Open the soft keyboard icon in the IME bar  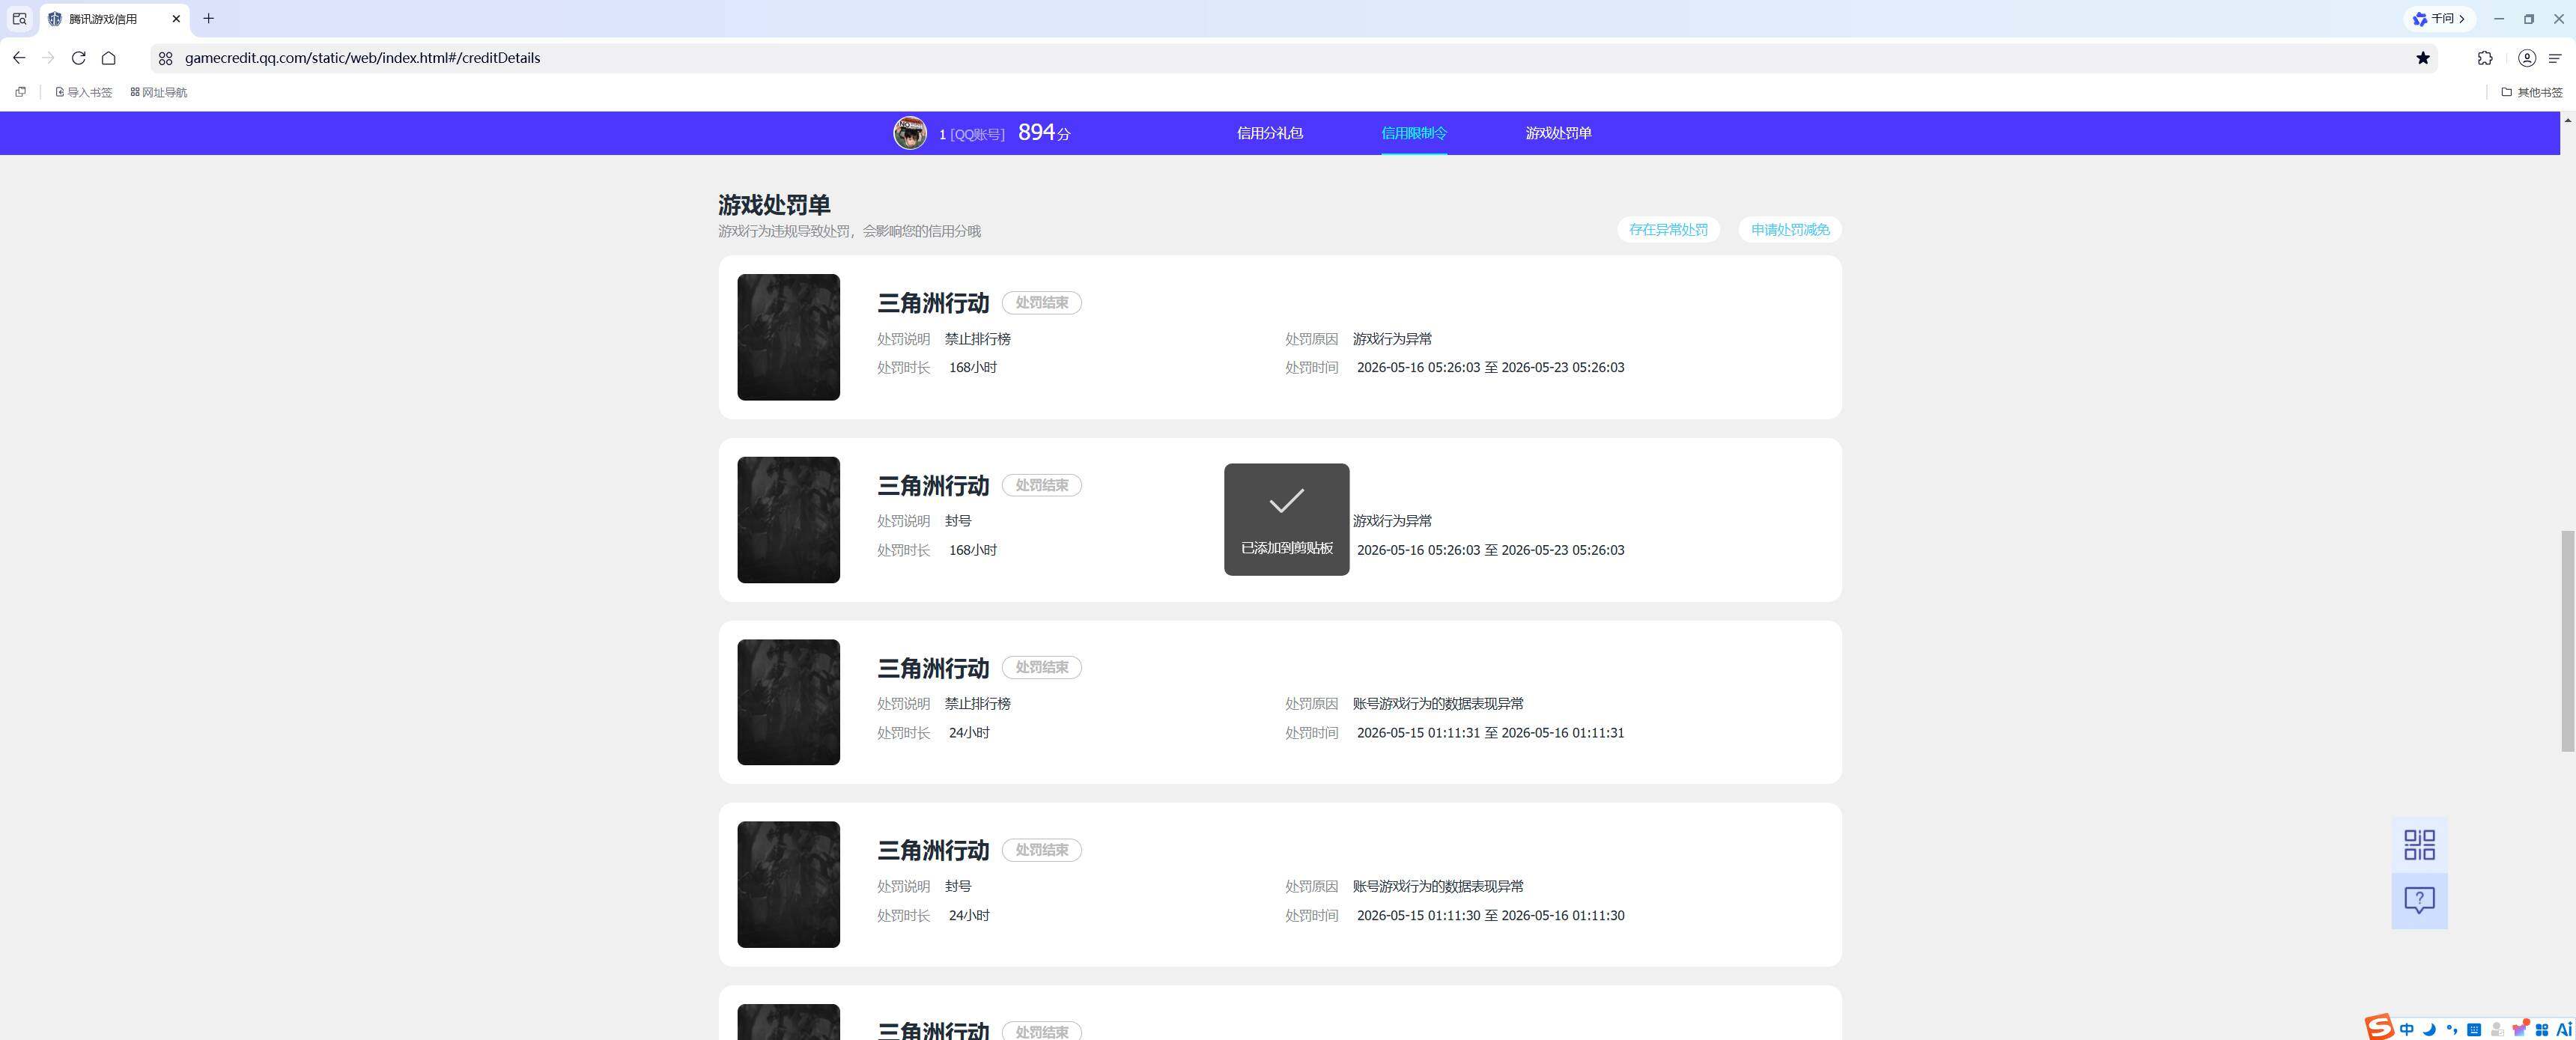coord(2474,1030)
